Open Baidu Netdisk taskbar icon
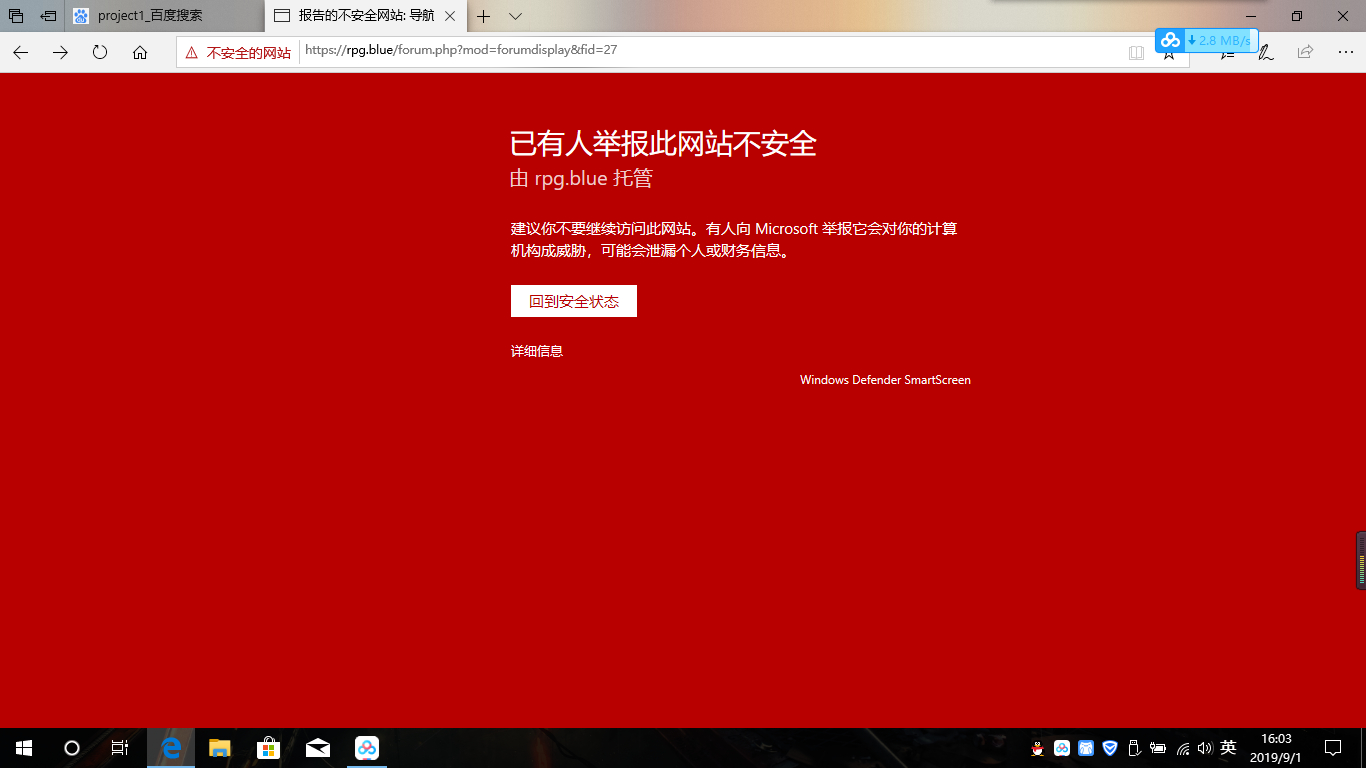1366x768 pixels. [x=367, y=748]
